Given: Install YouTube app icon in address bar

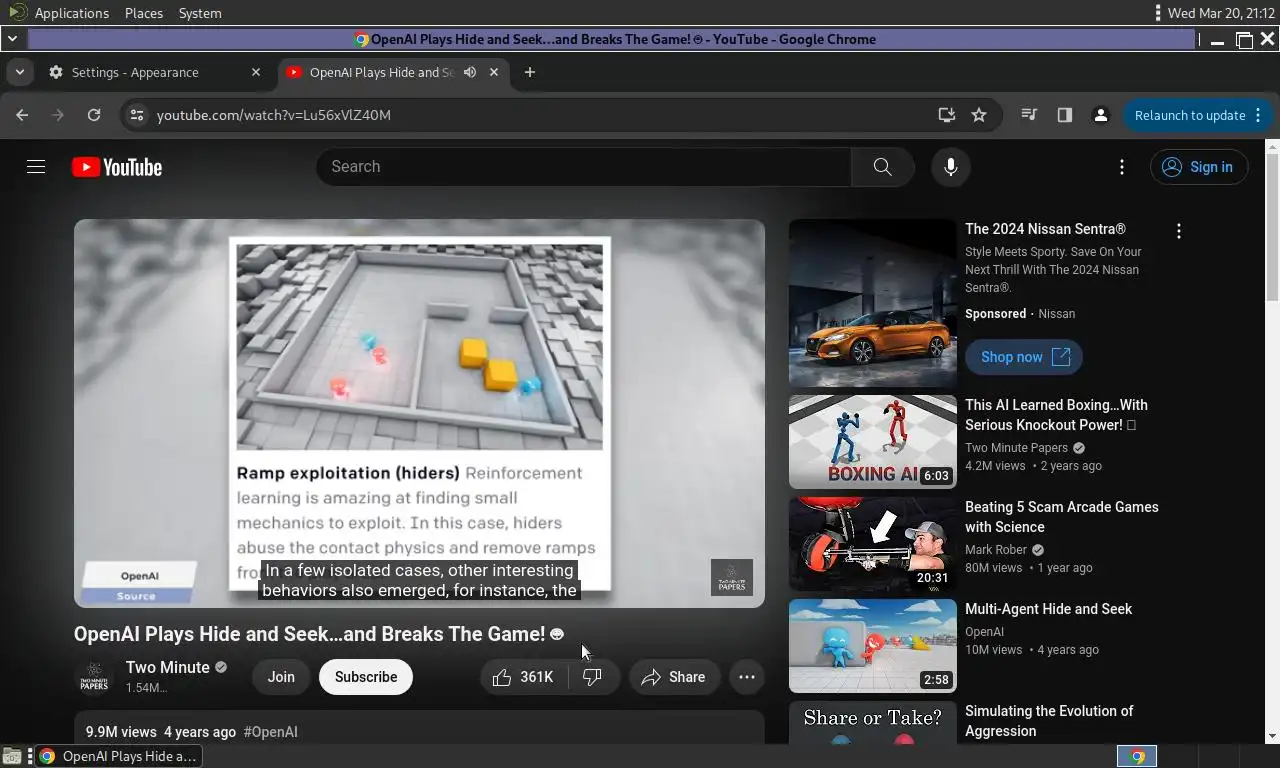Looking at the screenshot, I should tap(946, 115).
